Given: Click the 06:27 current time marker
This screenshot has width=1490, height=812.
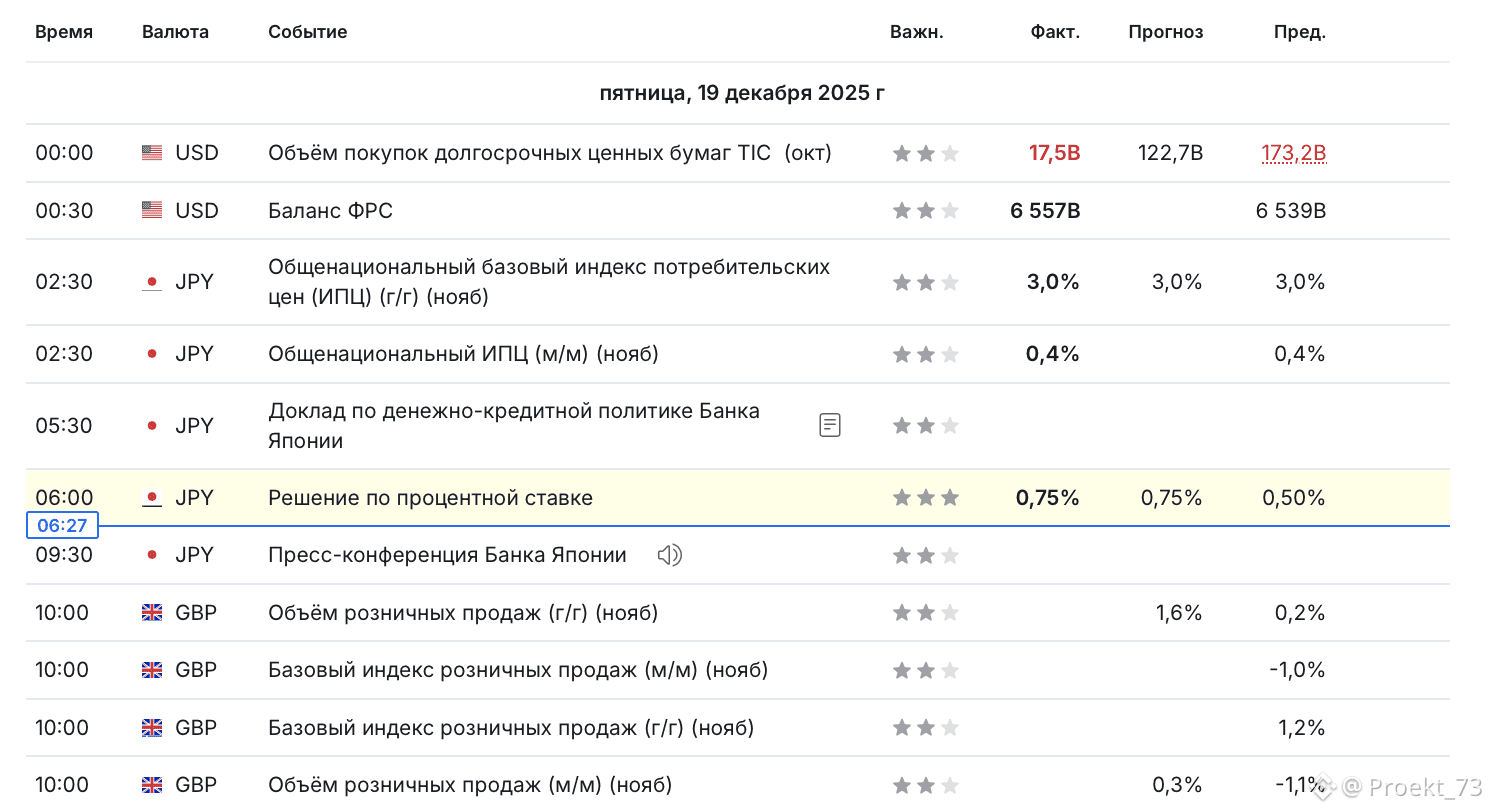Looking at the screenshot, I should pos(62,525).
